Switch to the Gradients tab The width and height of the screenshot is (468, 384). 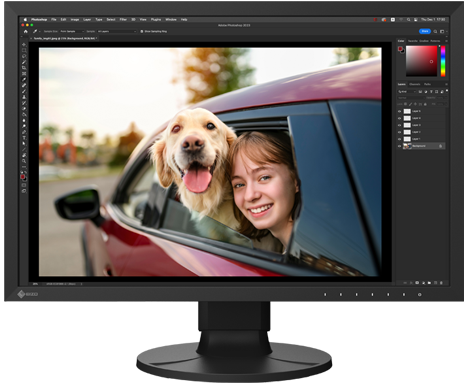424,41
